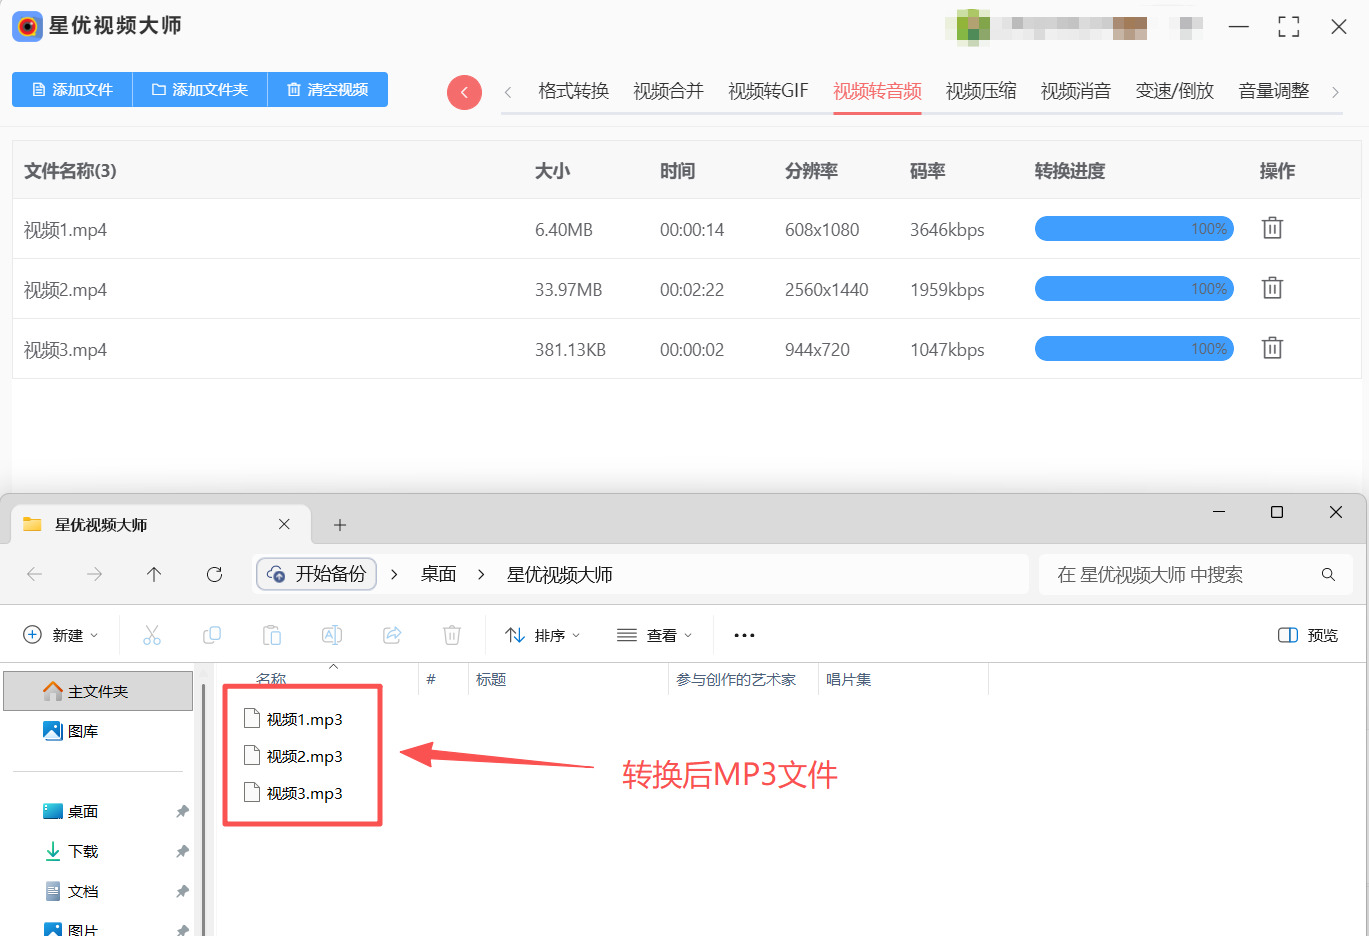The image size is (1369, 936).
Task: Toggle fullscreen of the video app window
Action: pyautogui.click(x=1289, y=27)
